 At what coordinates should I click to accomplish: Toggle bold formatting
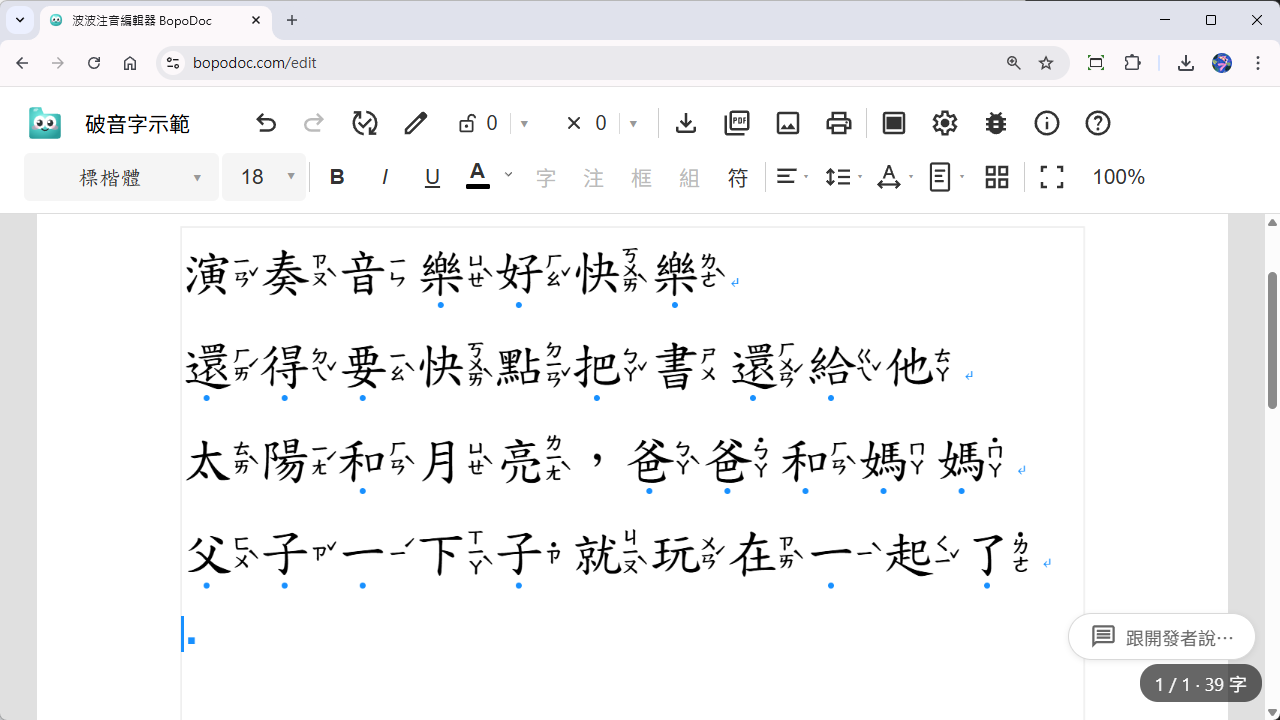[337, 177]
